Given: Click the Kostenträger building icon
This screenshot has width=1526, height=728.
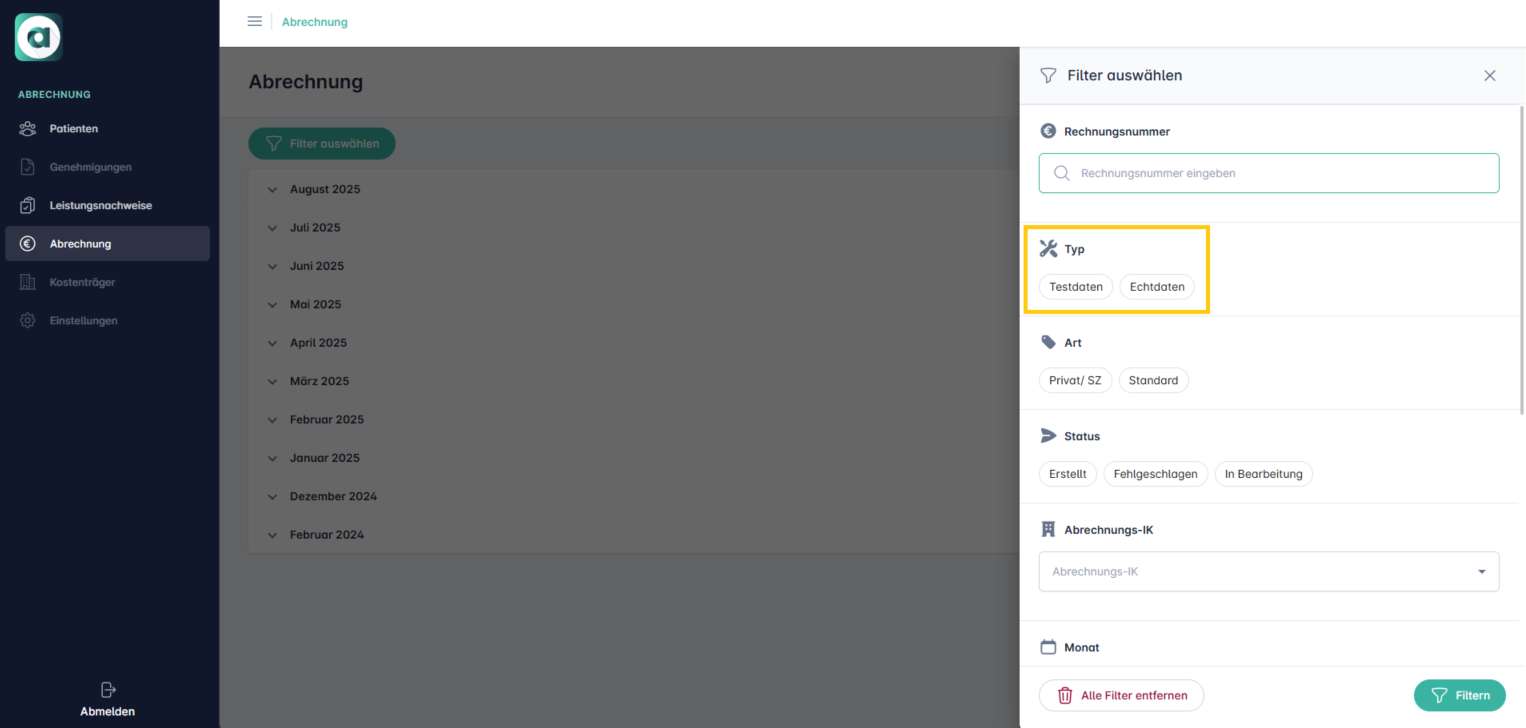Looking at the screenshot, I should click(x=28, y=283).
